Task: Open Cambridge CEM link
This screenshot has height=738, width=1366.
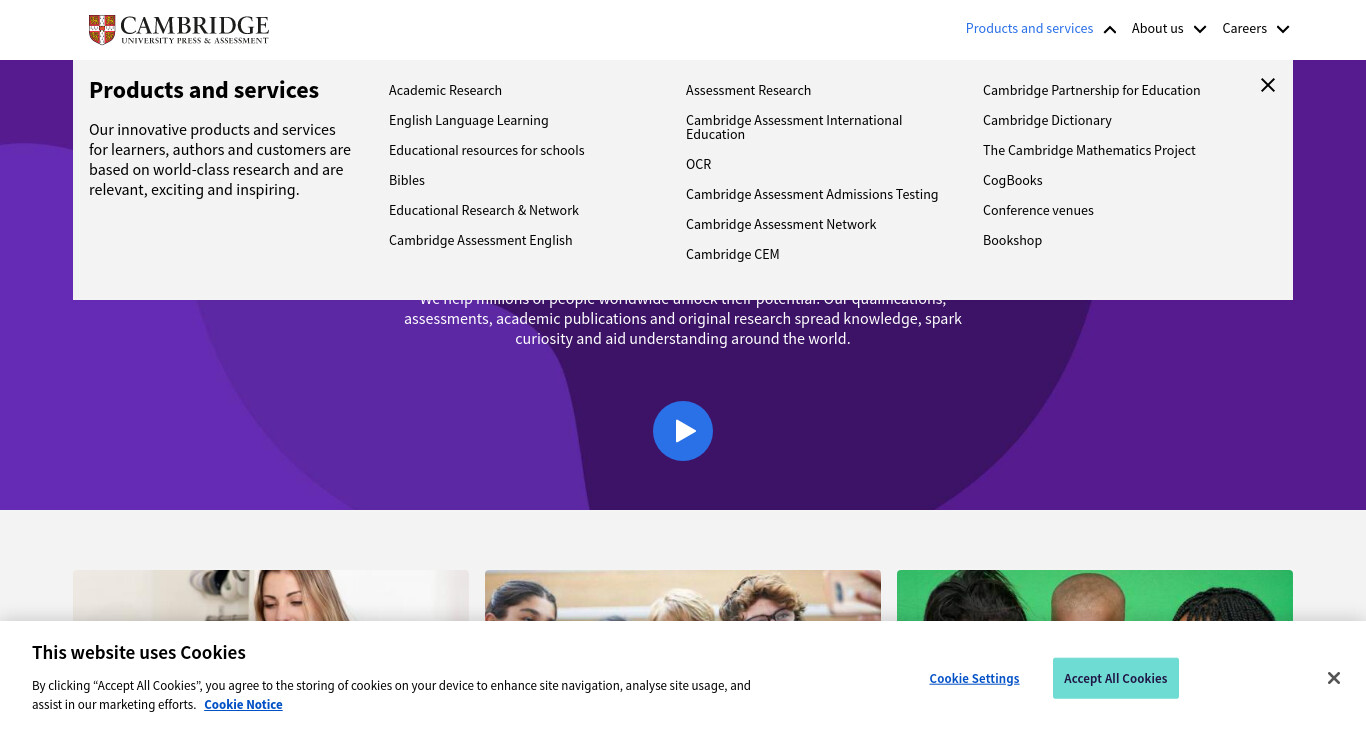Action: [x=732, y=254]
